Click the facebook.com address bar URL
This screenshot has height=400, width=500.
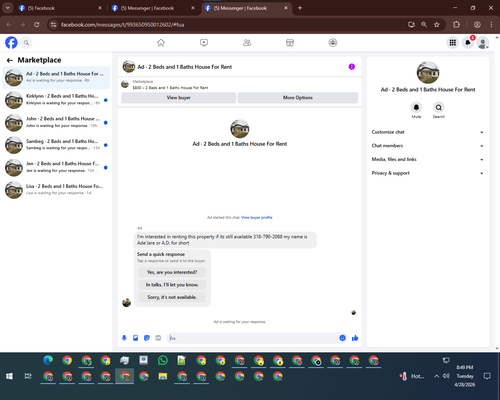tap(123, 25)
